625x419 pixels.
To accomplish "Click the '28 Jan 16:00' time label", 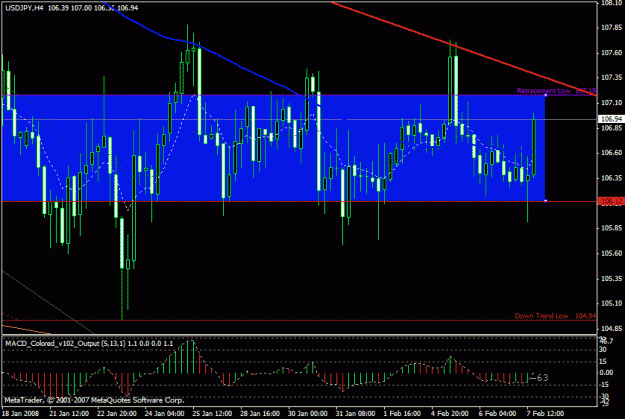I will 260,413.
